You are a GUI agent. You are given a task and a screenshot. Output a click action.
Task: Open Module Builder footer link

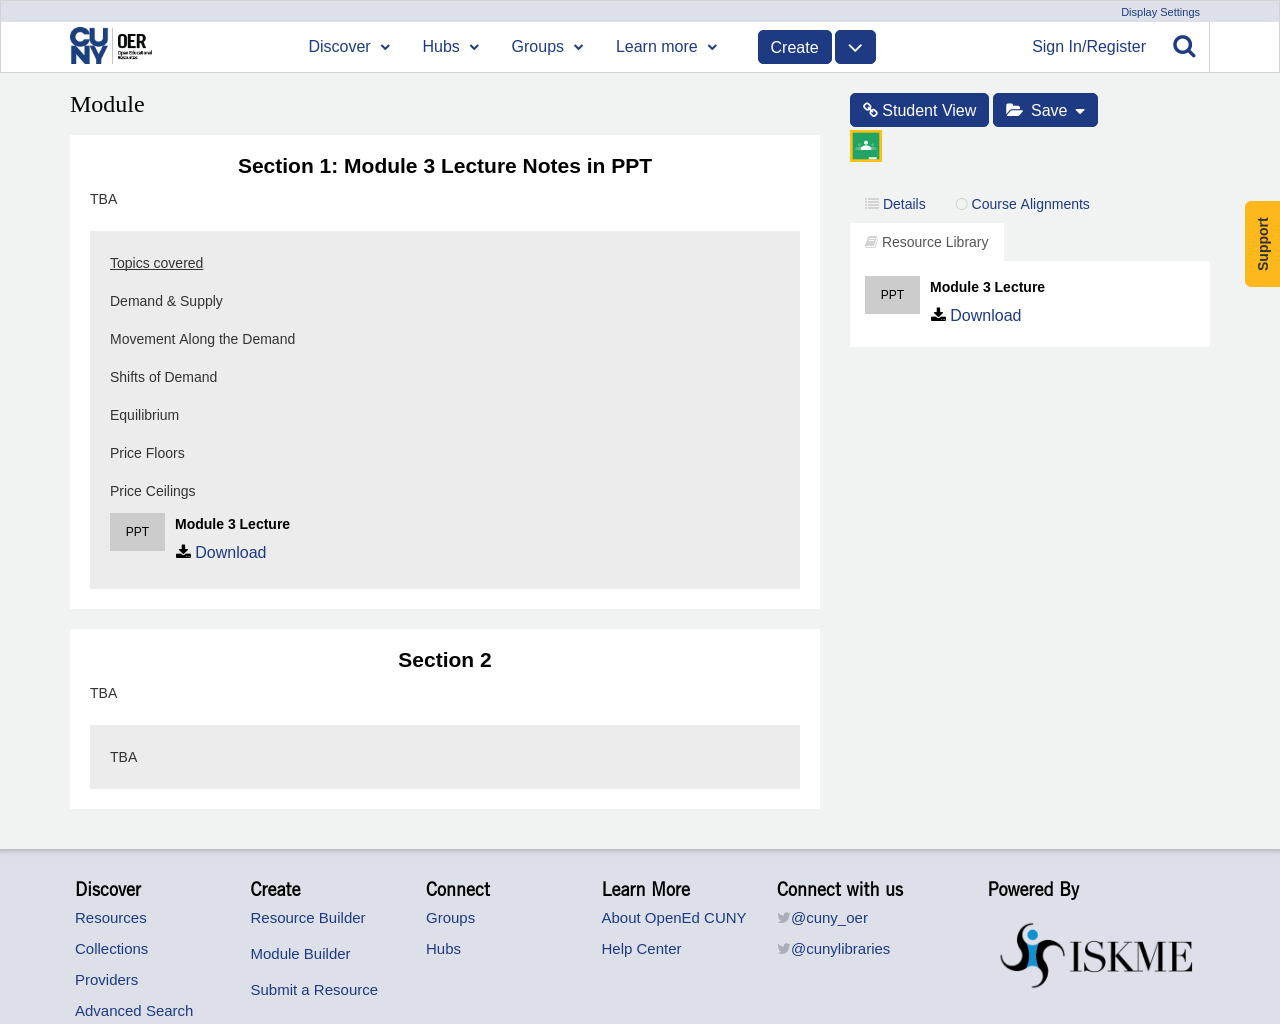(x=300, y=954)
